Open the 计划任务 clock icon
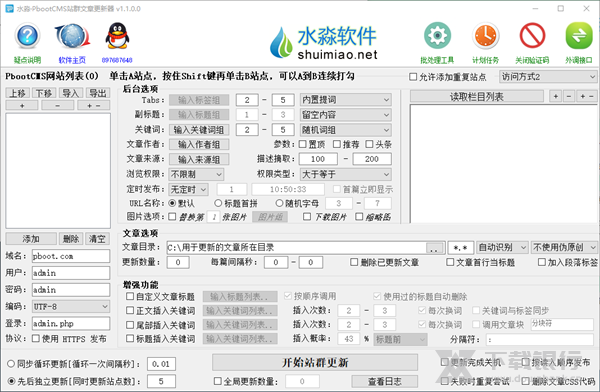600x392 pixels. 485,36
